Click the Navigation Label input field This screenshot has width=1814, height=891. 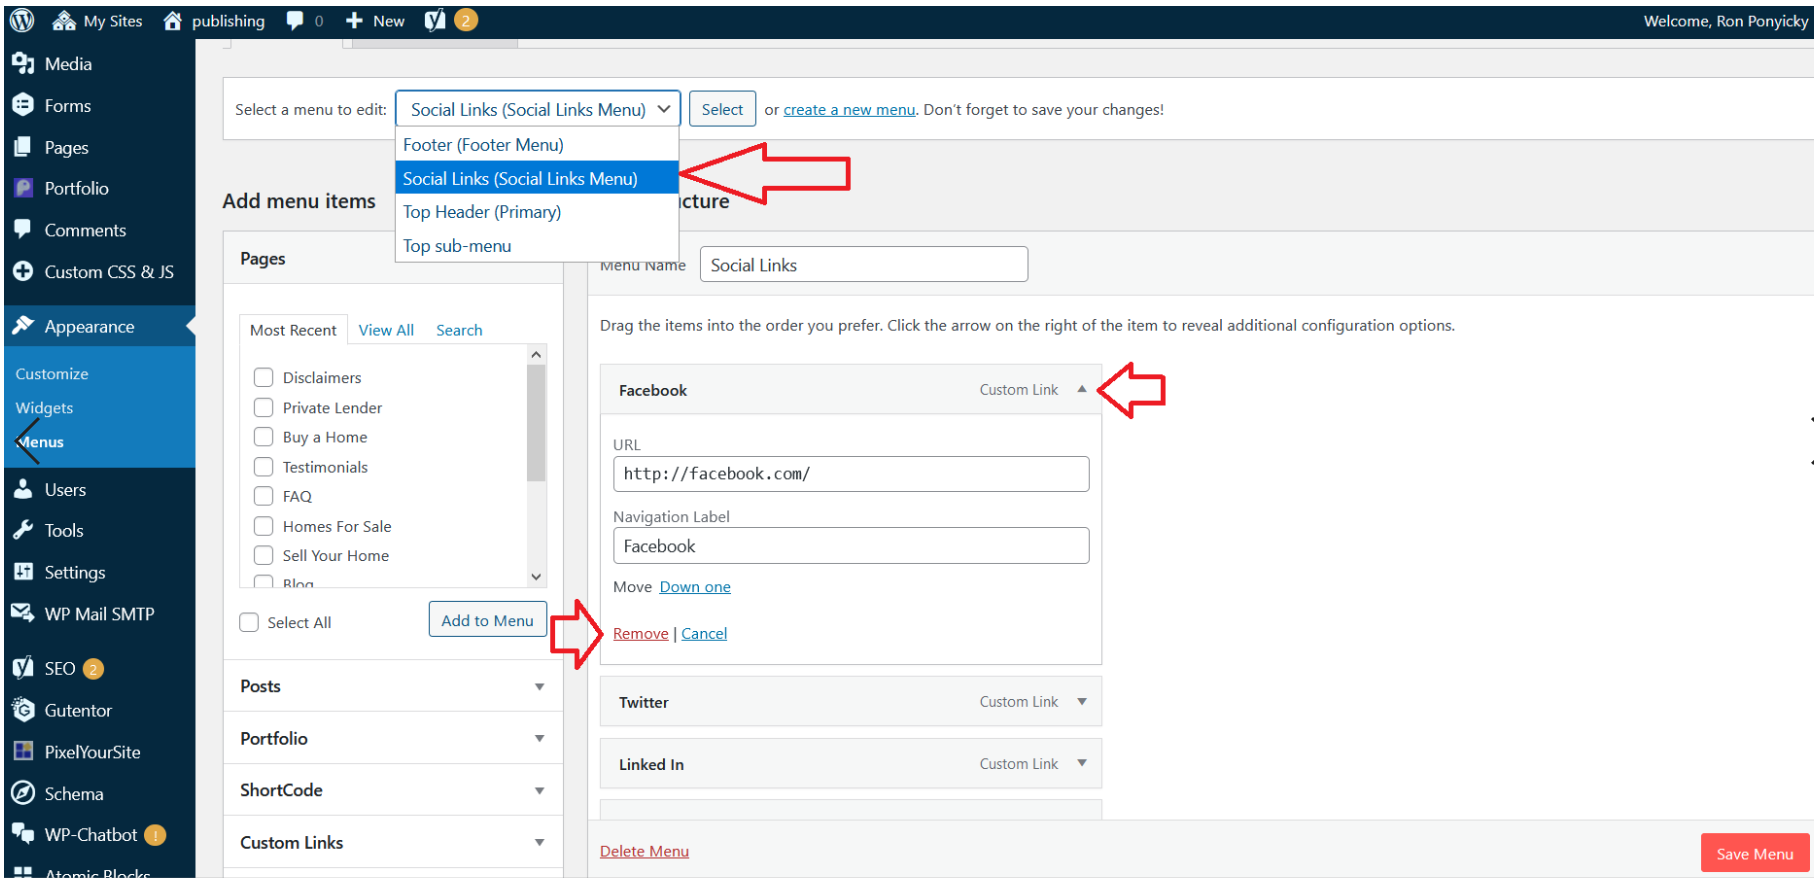pos(851,546)
